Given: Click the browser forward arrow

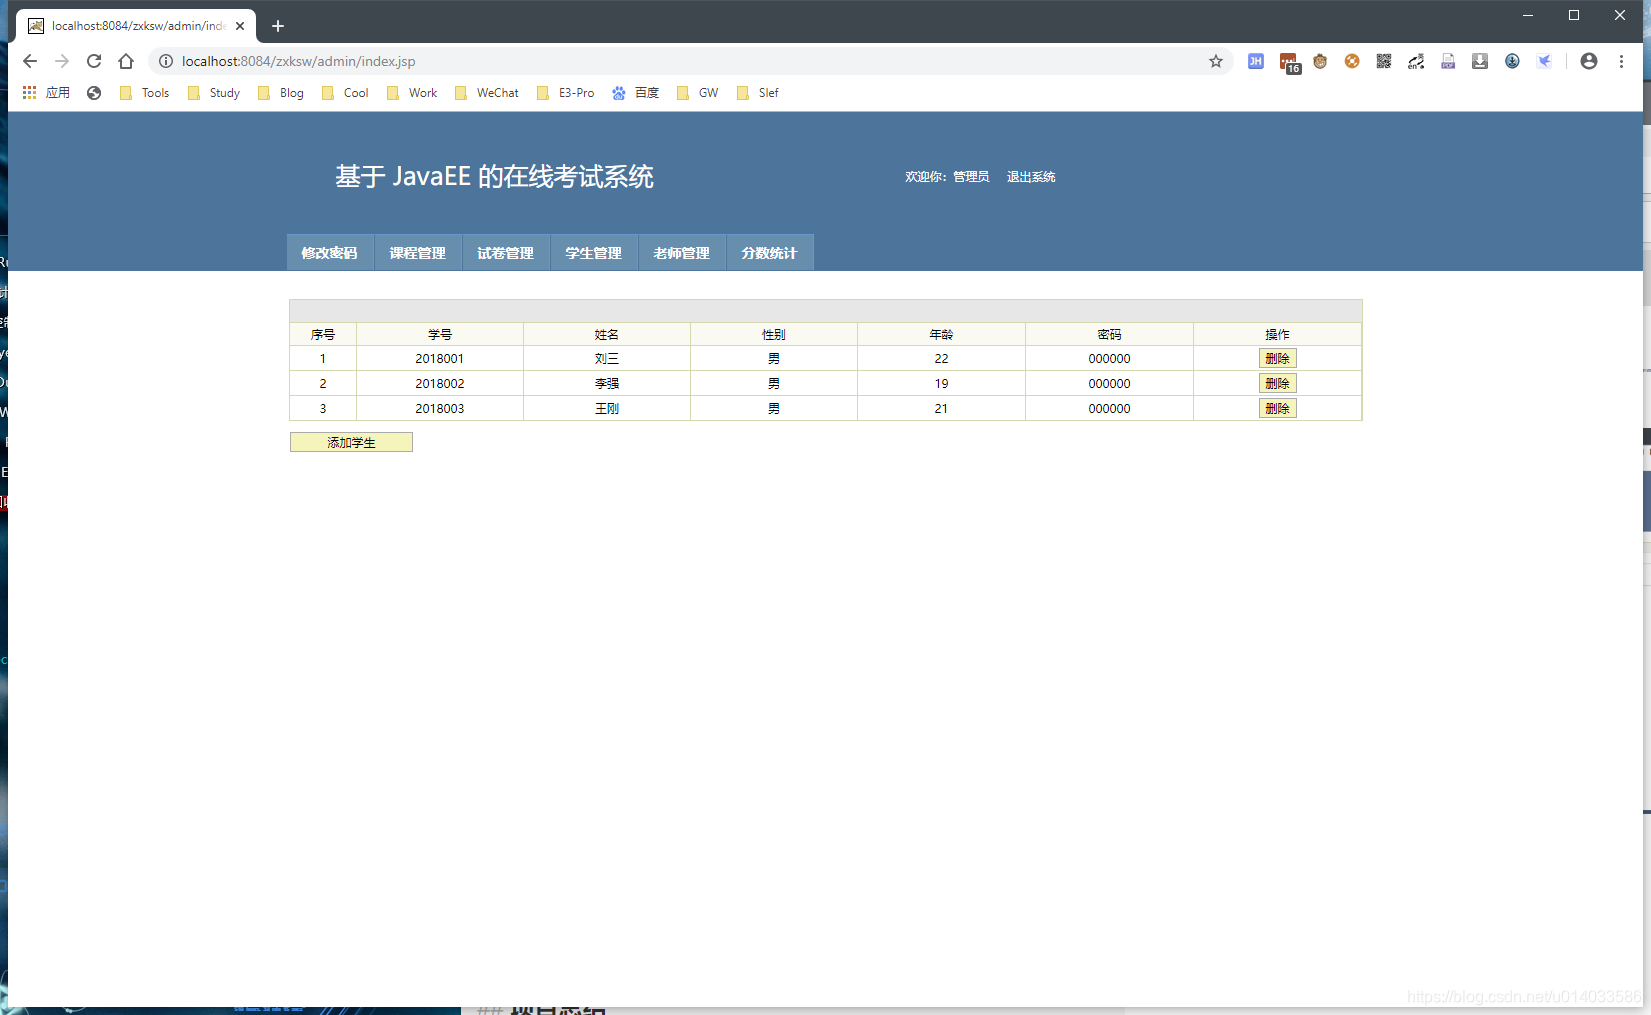Looking at the screenshot, I should [x=62, y=61].
